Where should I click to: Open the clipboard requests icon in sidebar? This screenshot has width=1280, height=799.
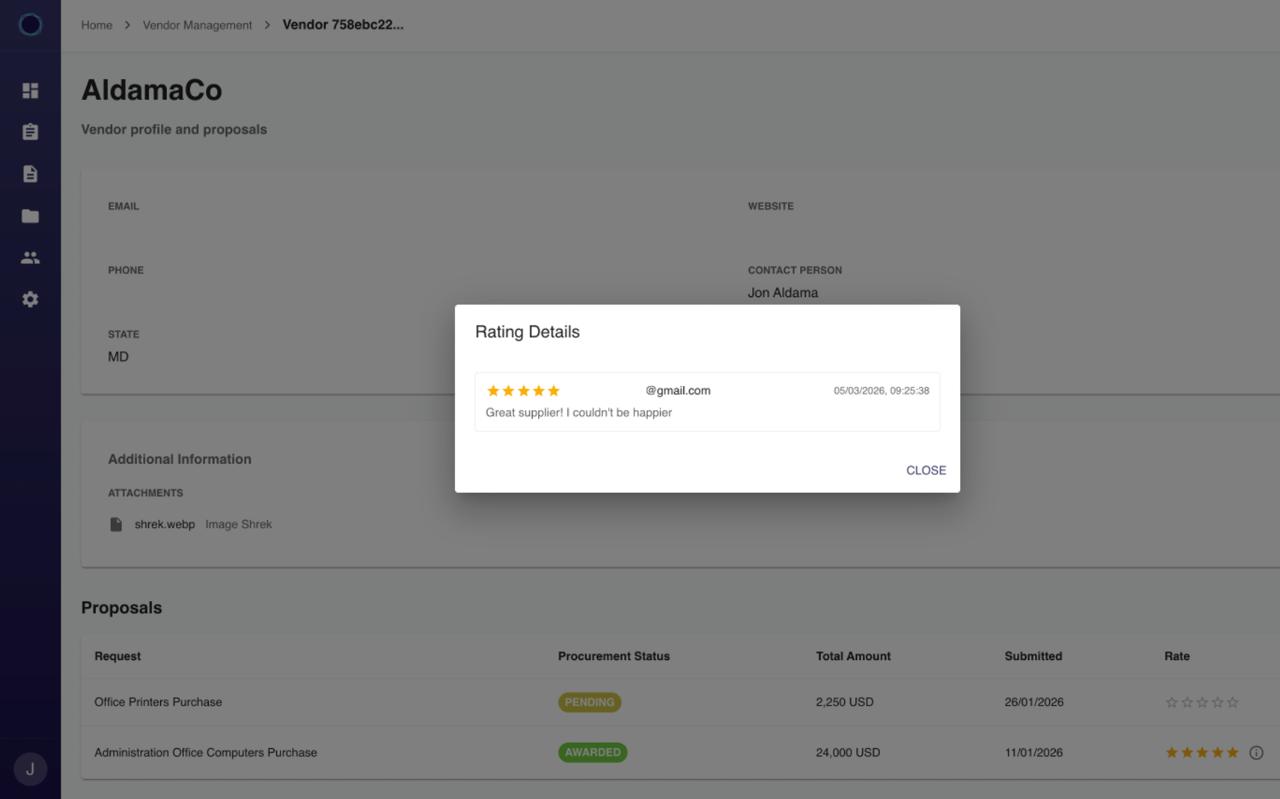click(x=30, y=132)
